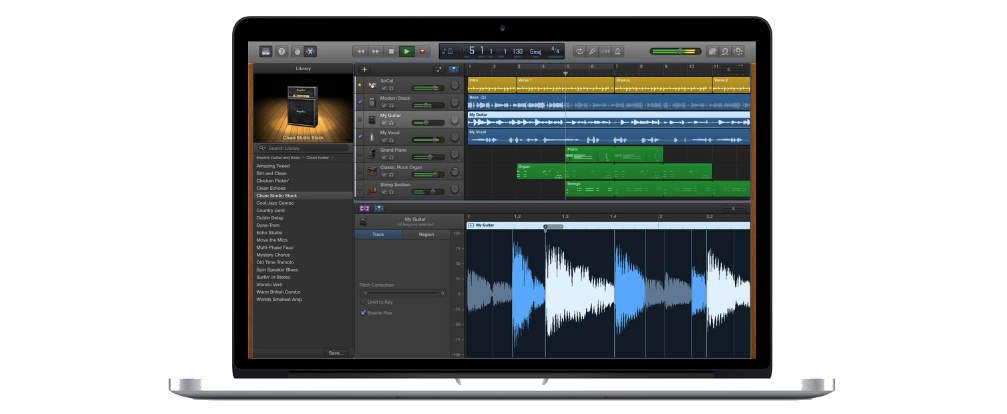This screenshot has width=1007, height=414.
Task: Select the Grand Piano track icon
Action: (x=372, y=154)
